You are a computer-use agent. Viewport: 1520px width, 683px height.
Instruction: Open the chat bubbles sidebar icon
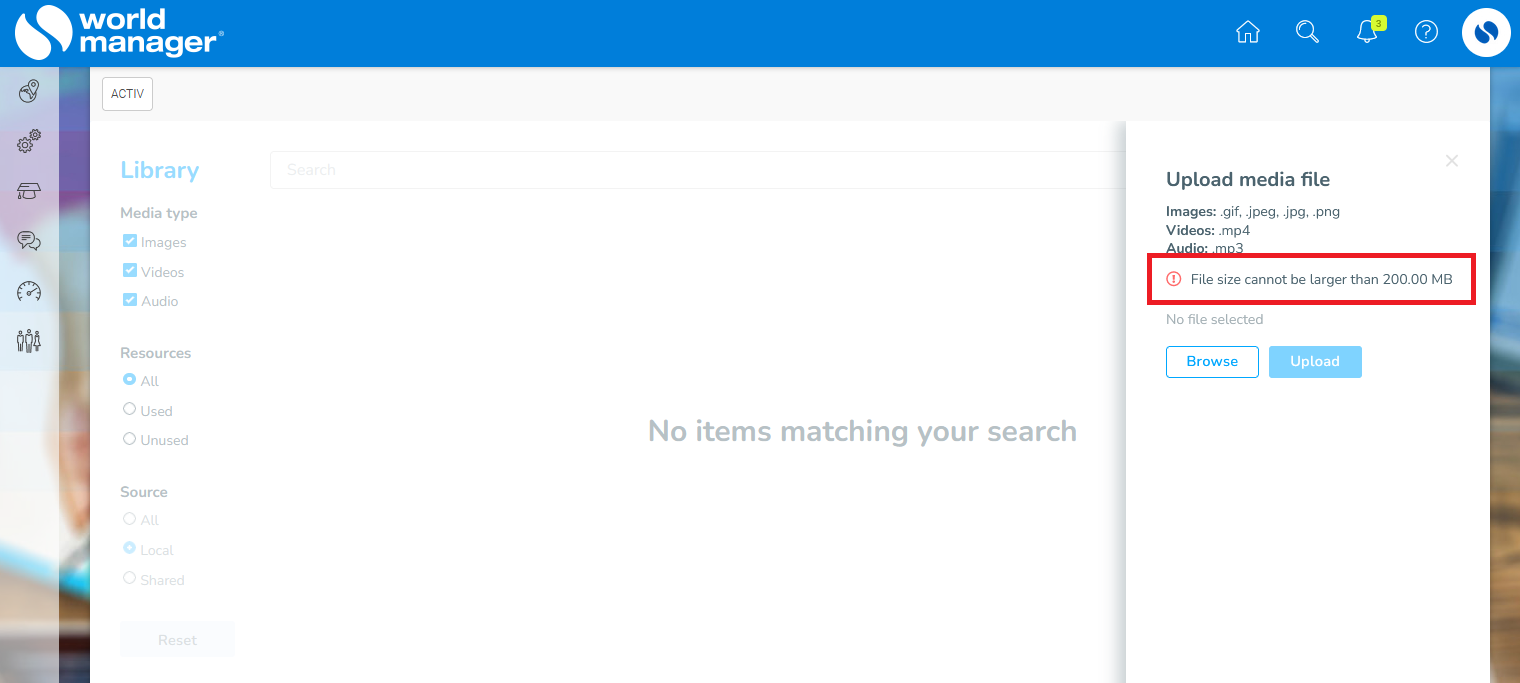(29, 241)
